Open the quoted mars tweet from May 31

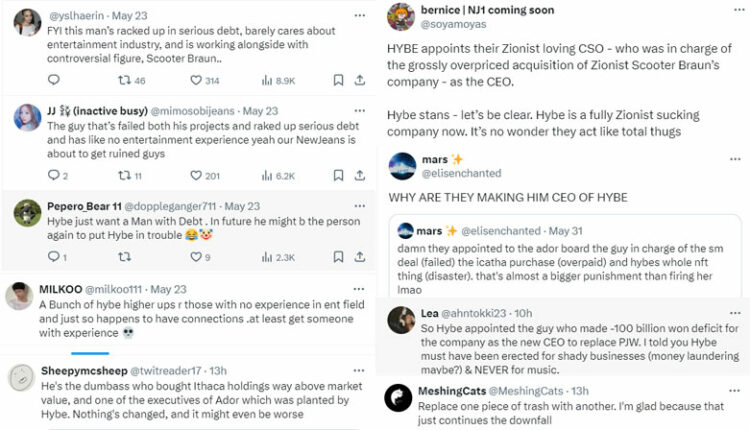pos(565,260)
